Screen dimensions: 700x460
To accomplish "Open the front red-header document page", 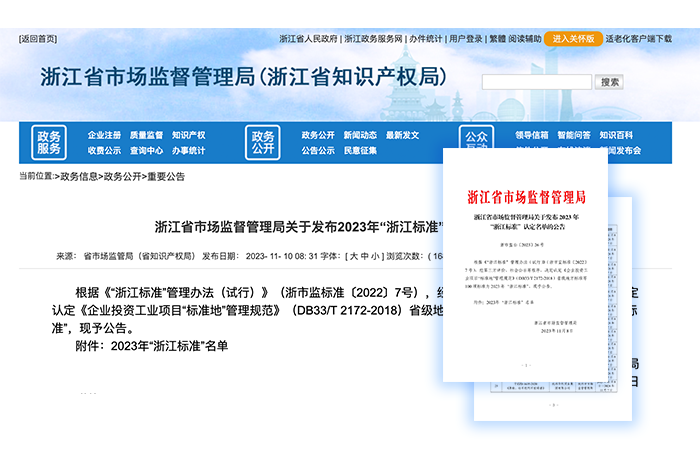I will [x=525, y=265].
